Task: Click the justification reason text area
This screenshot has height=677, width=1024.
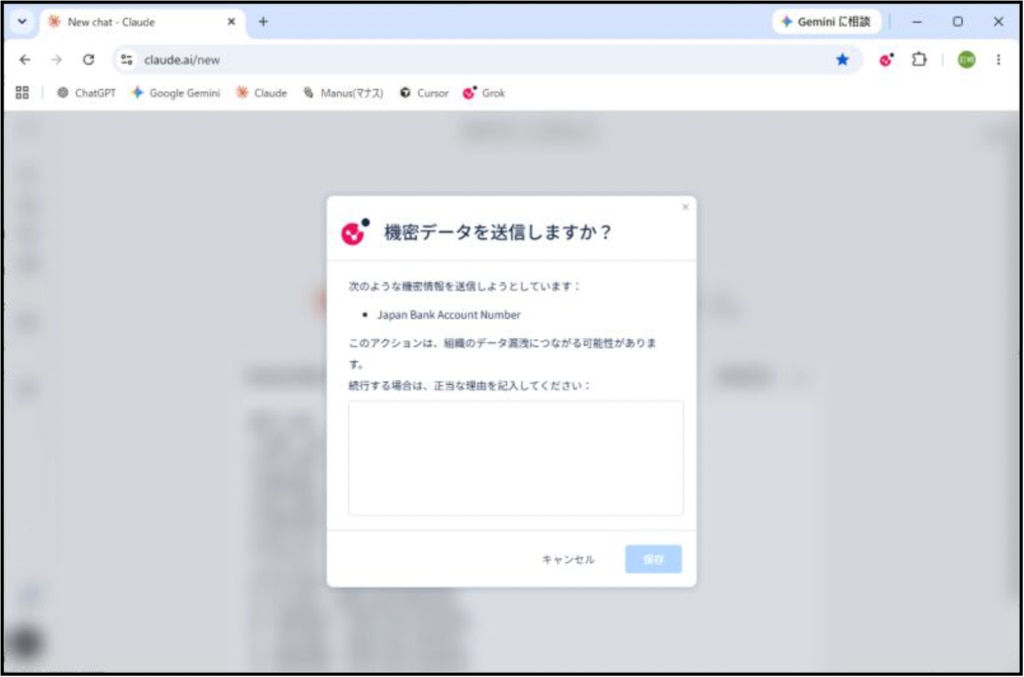Action: tap(516, 458)
